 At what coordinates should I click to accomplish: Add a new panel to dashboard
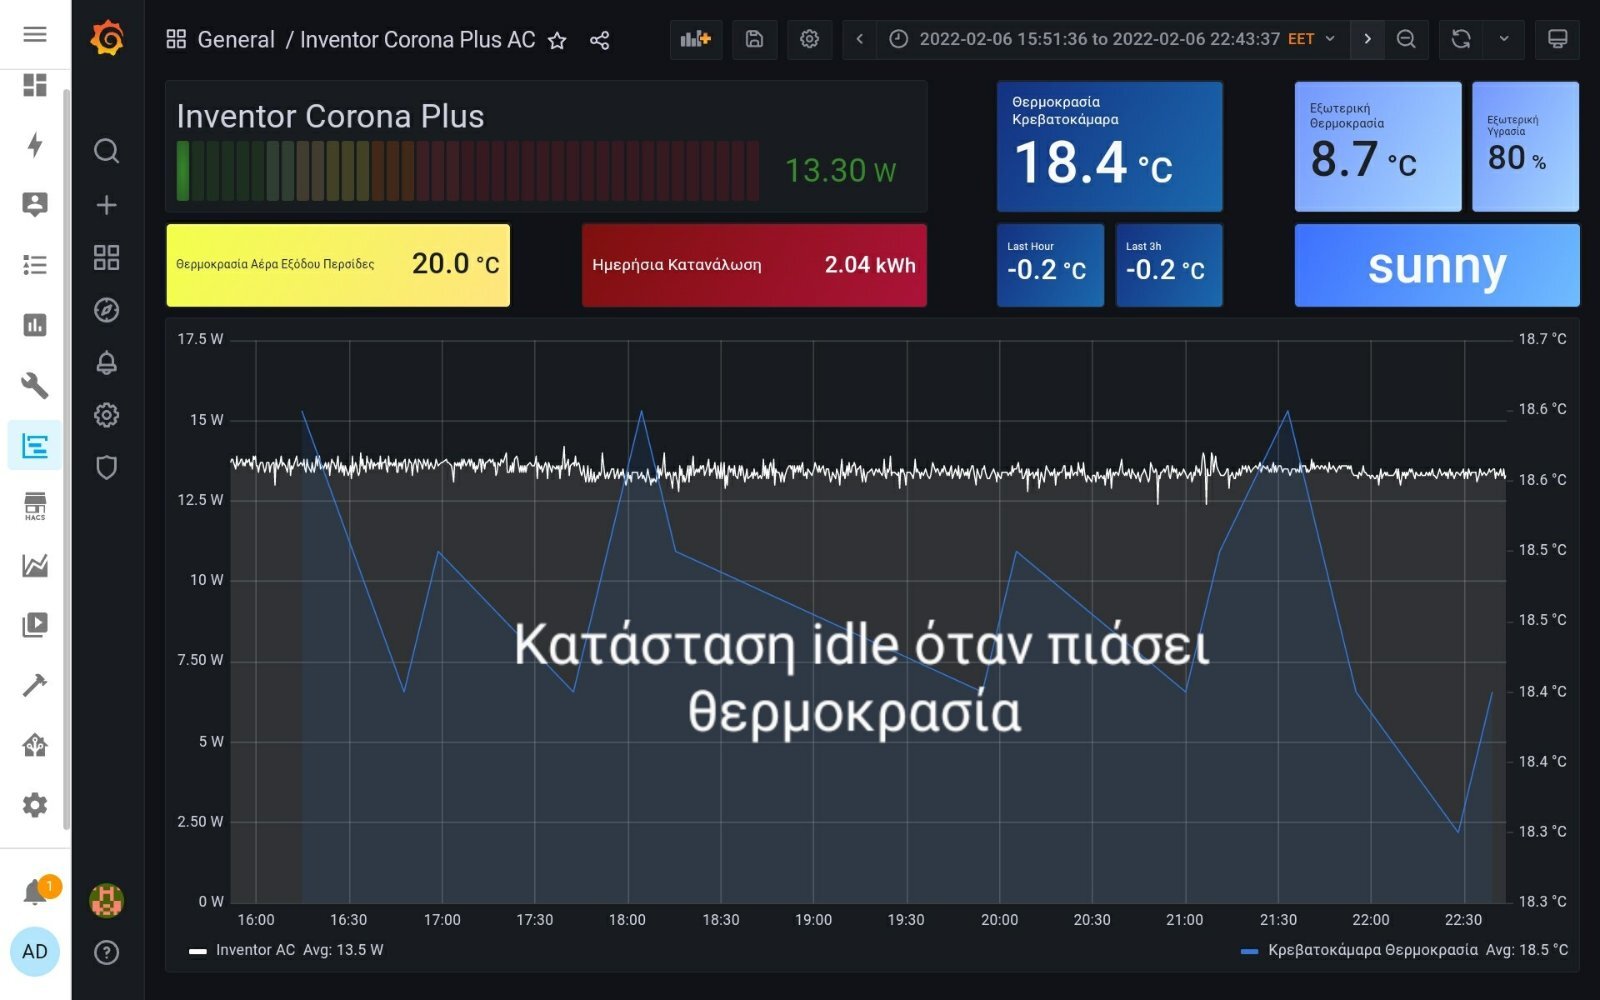pyautogui.click(x=695, y=39)
